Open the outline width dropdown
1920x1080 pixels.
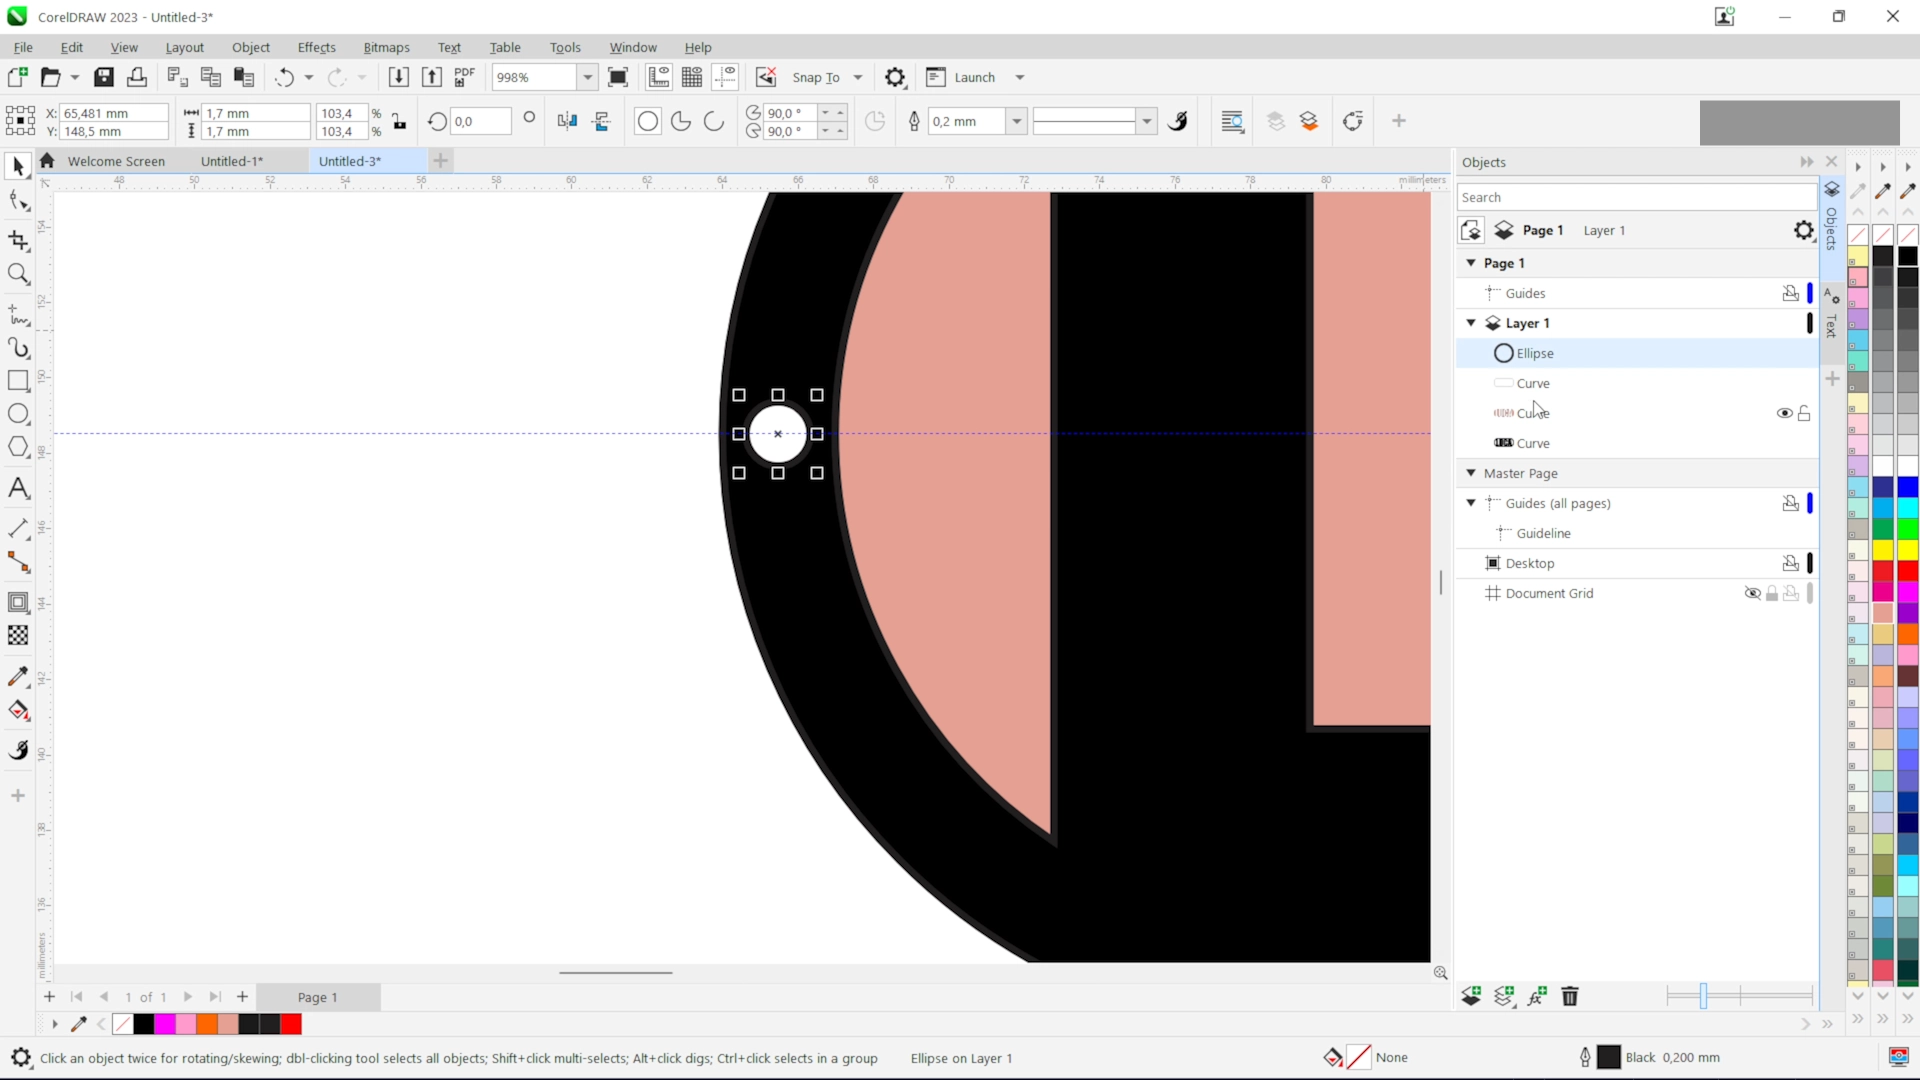click(x=1016, y=121)
